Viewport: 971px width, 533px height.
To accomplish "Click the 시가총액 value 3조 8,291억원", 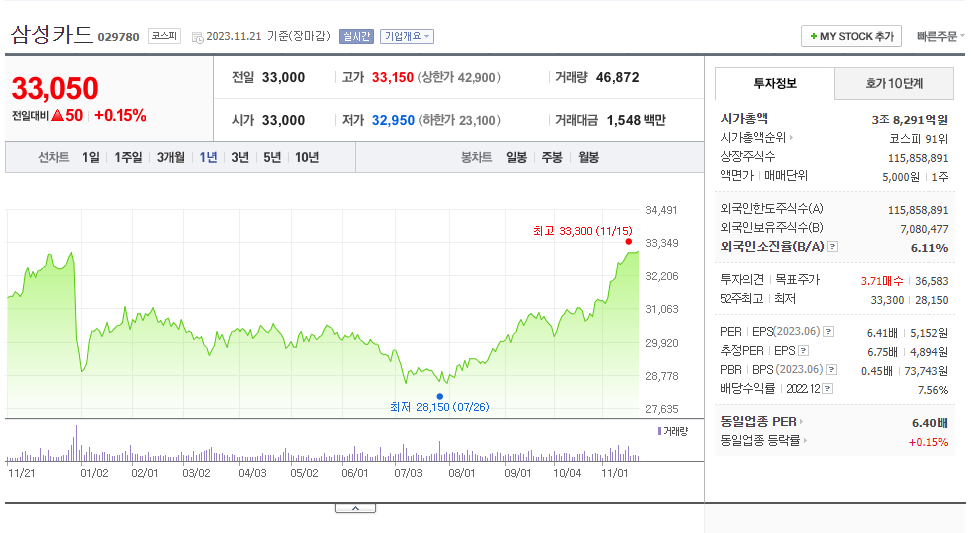I will coord(910,119).
